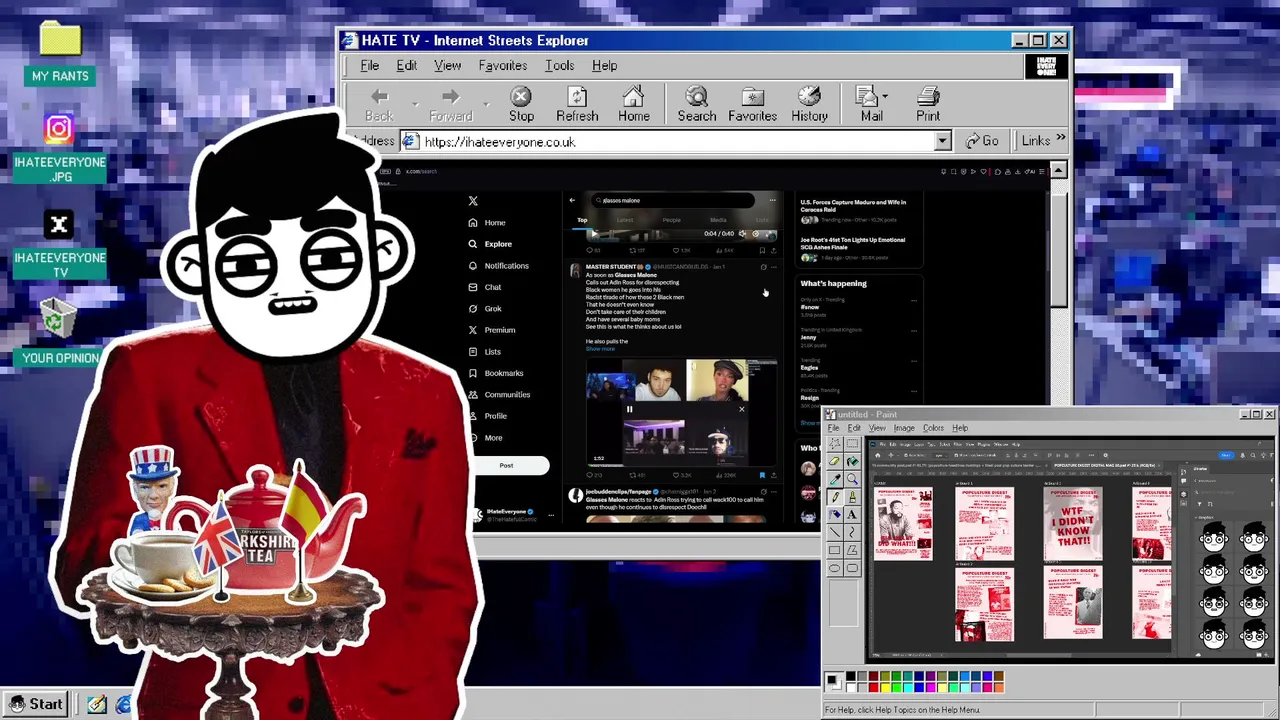
Task: Select the Rectangle shape tool in Paint
Action: coord(834,550)
